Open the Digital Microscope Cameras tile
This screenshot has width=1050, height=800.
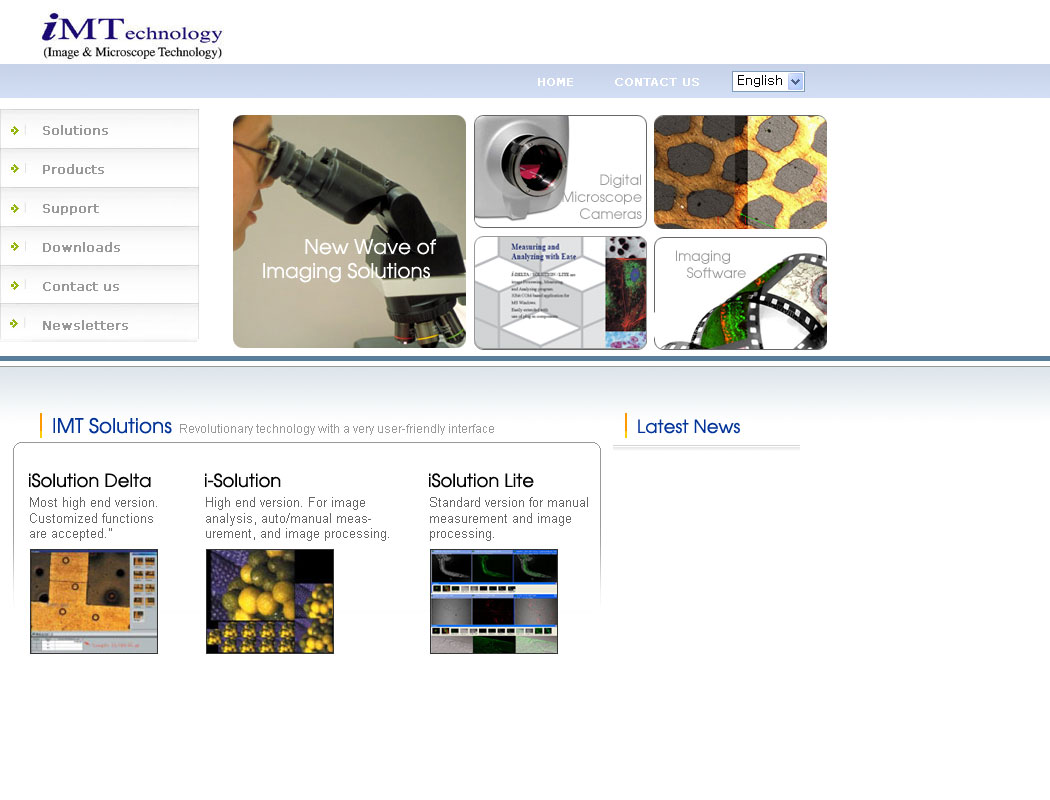[x=560, y=171]
